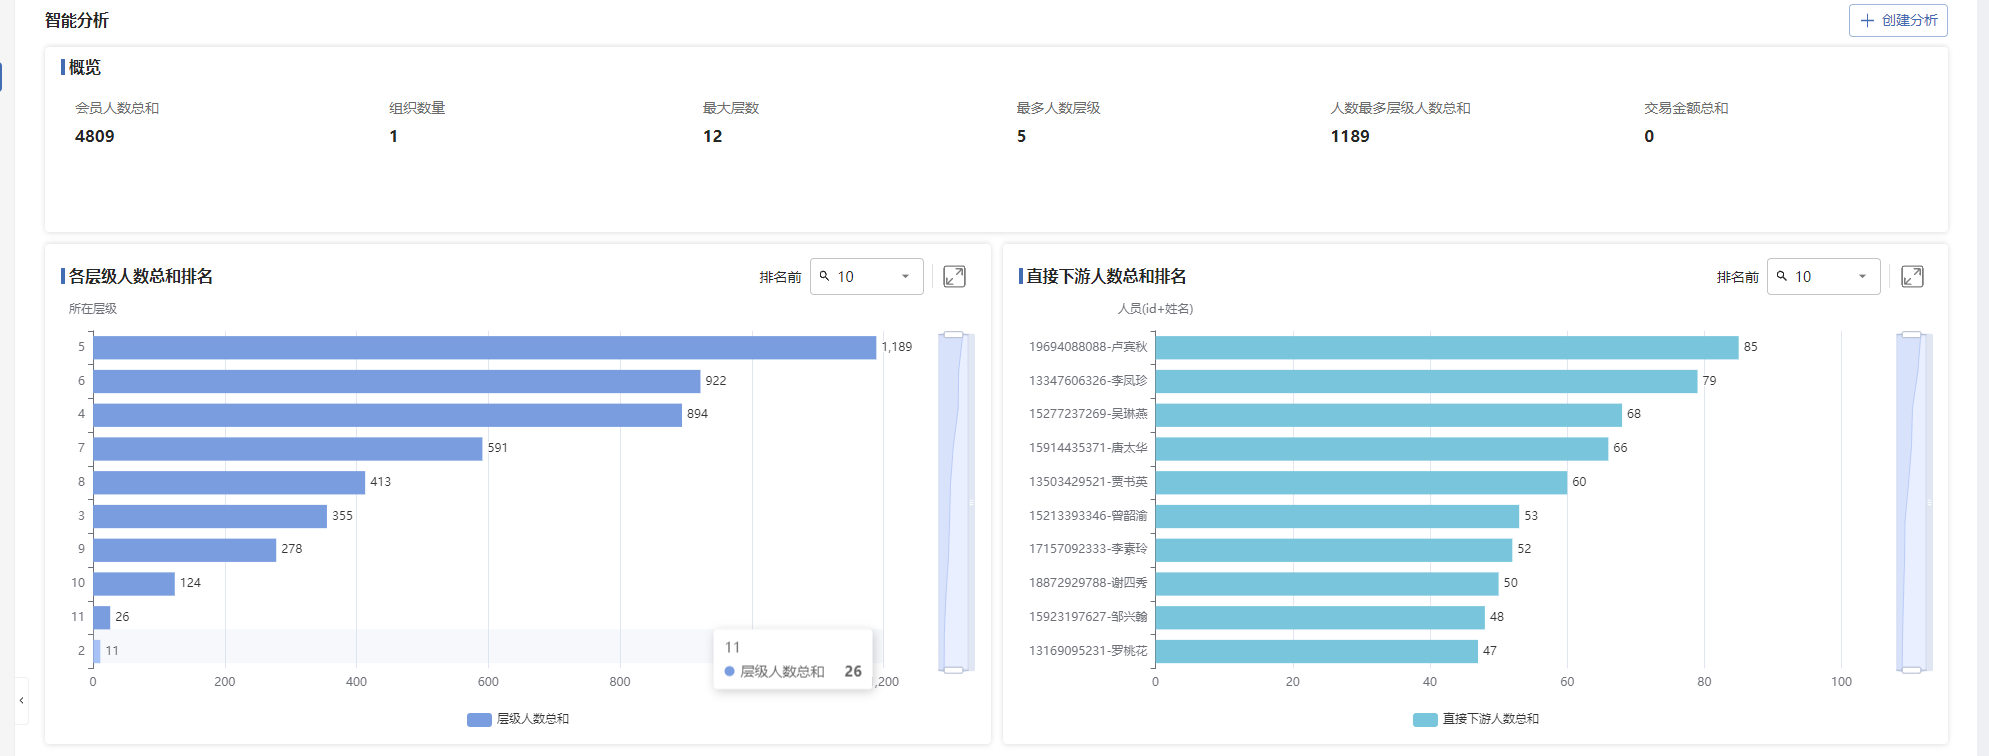Viewport: 1989px width, 756px height.
Task: Open the 排名前 dropdown in 直接下游人数总和排名
Action: click(x=1823, y=277)
